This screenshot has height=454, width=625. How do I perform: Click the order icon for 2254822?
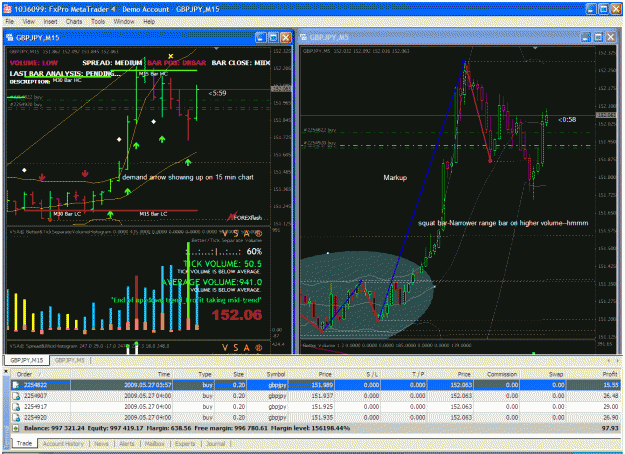coord(16,385)
